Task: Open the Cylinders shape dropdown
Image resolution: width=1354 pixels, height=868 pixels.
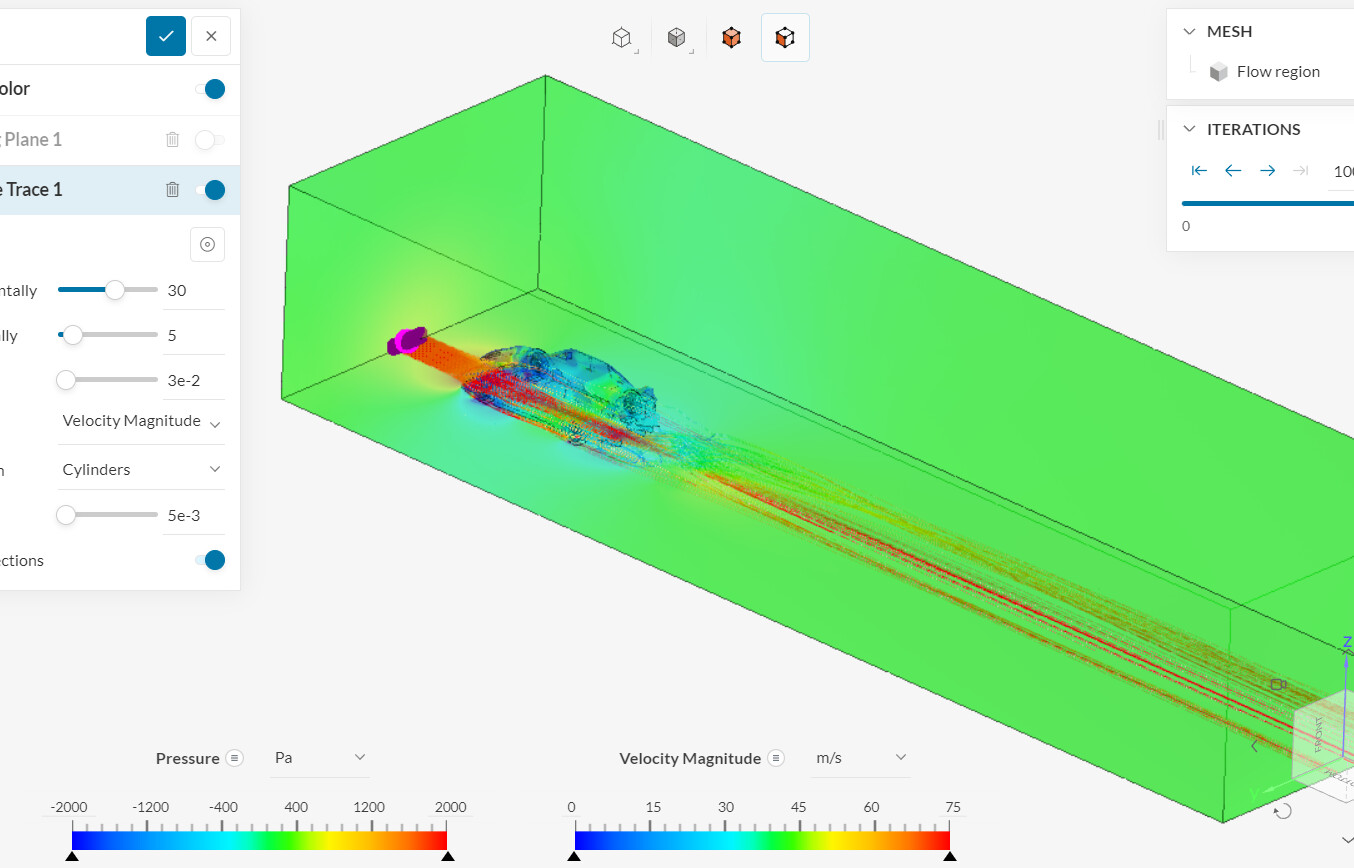Action: click(x=140, y=468)
